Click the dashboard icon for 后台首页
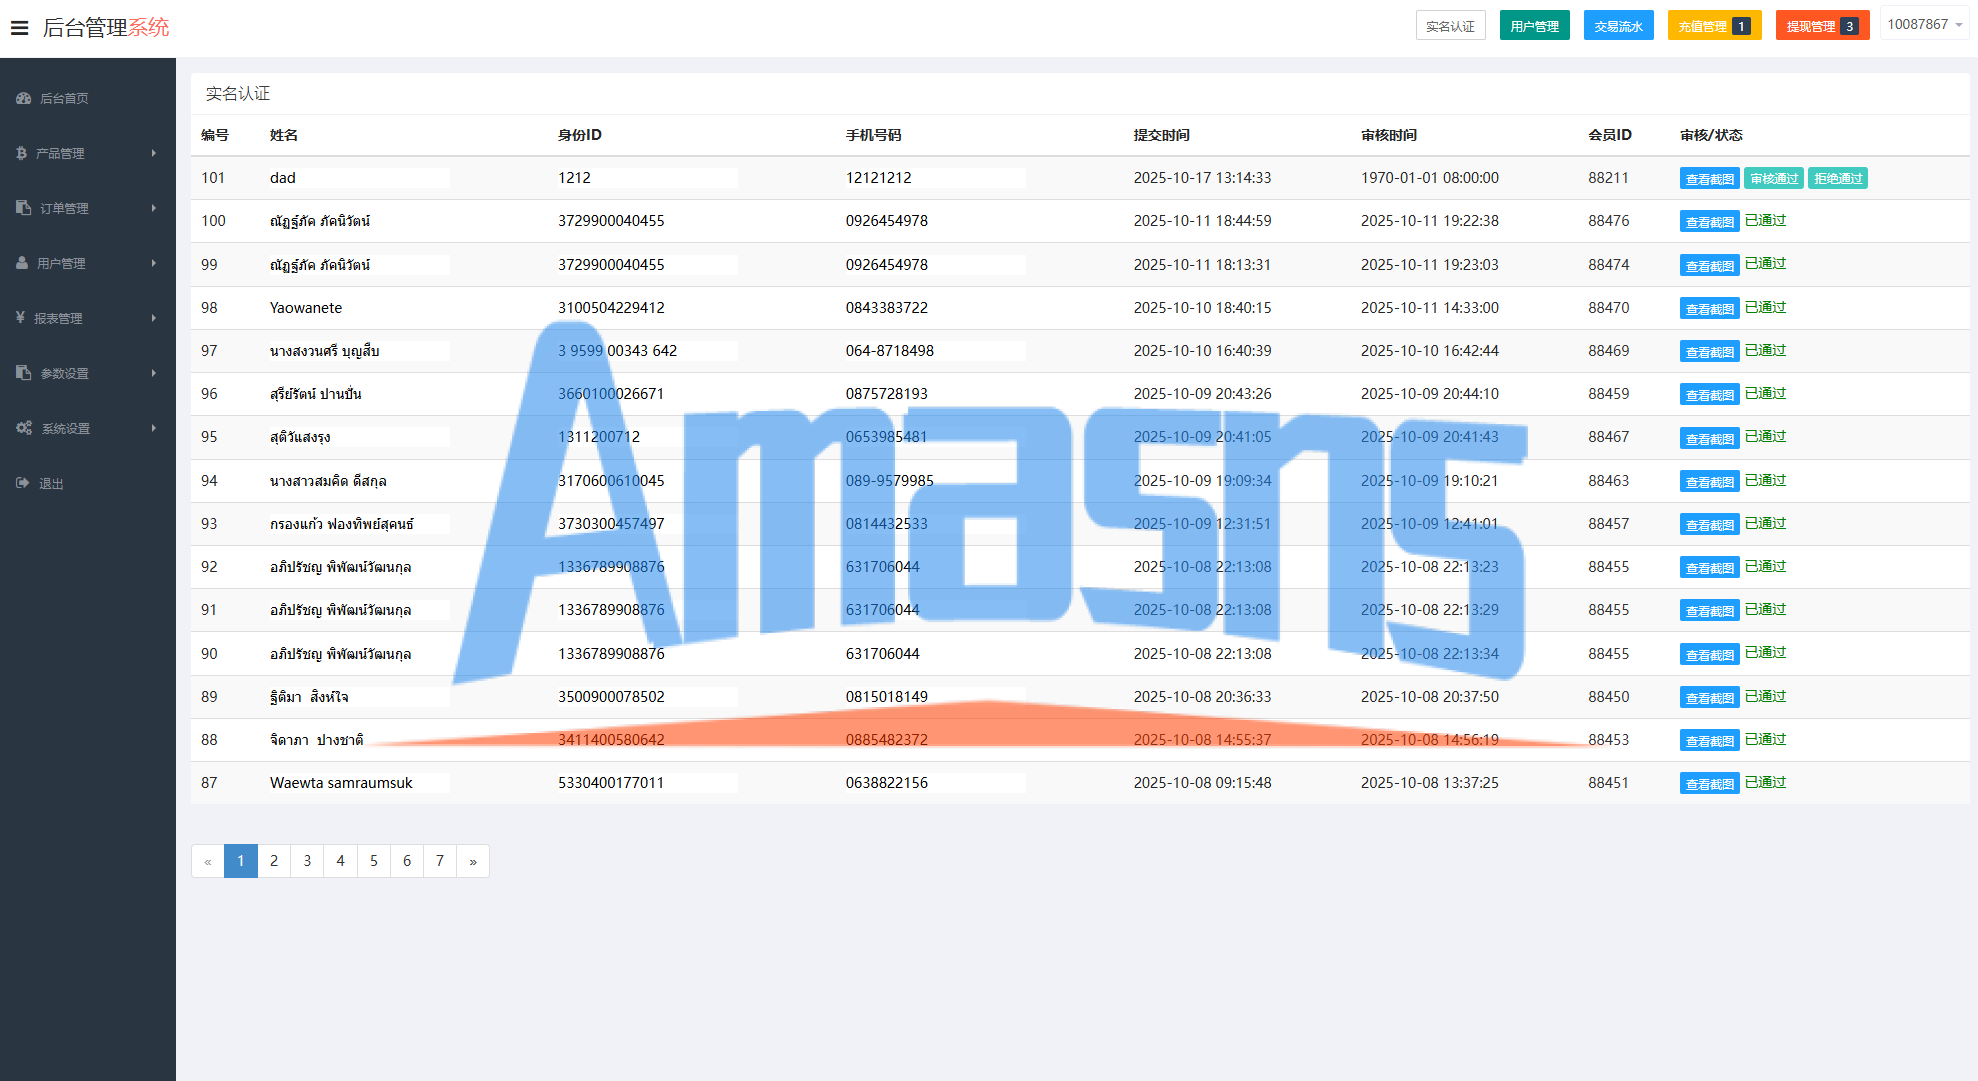1978x1081 pixels. click(24, 98)
